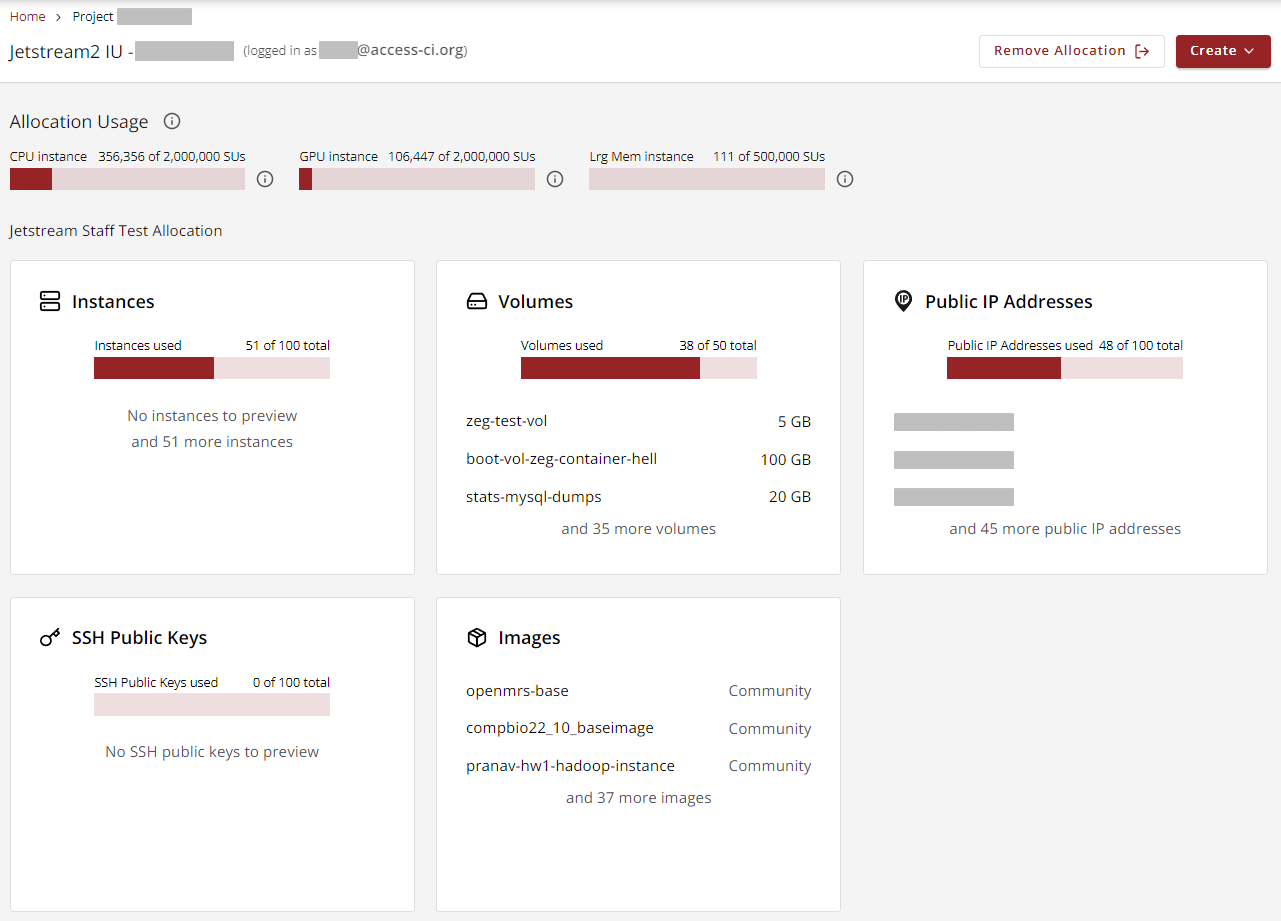Image resolution: width=1281 pixels, height=921 pixels.
Task: Click the CPU instance usage bar
Action: click(127, 179)
